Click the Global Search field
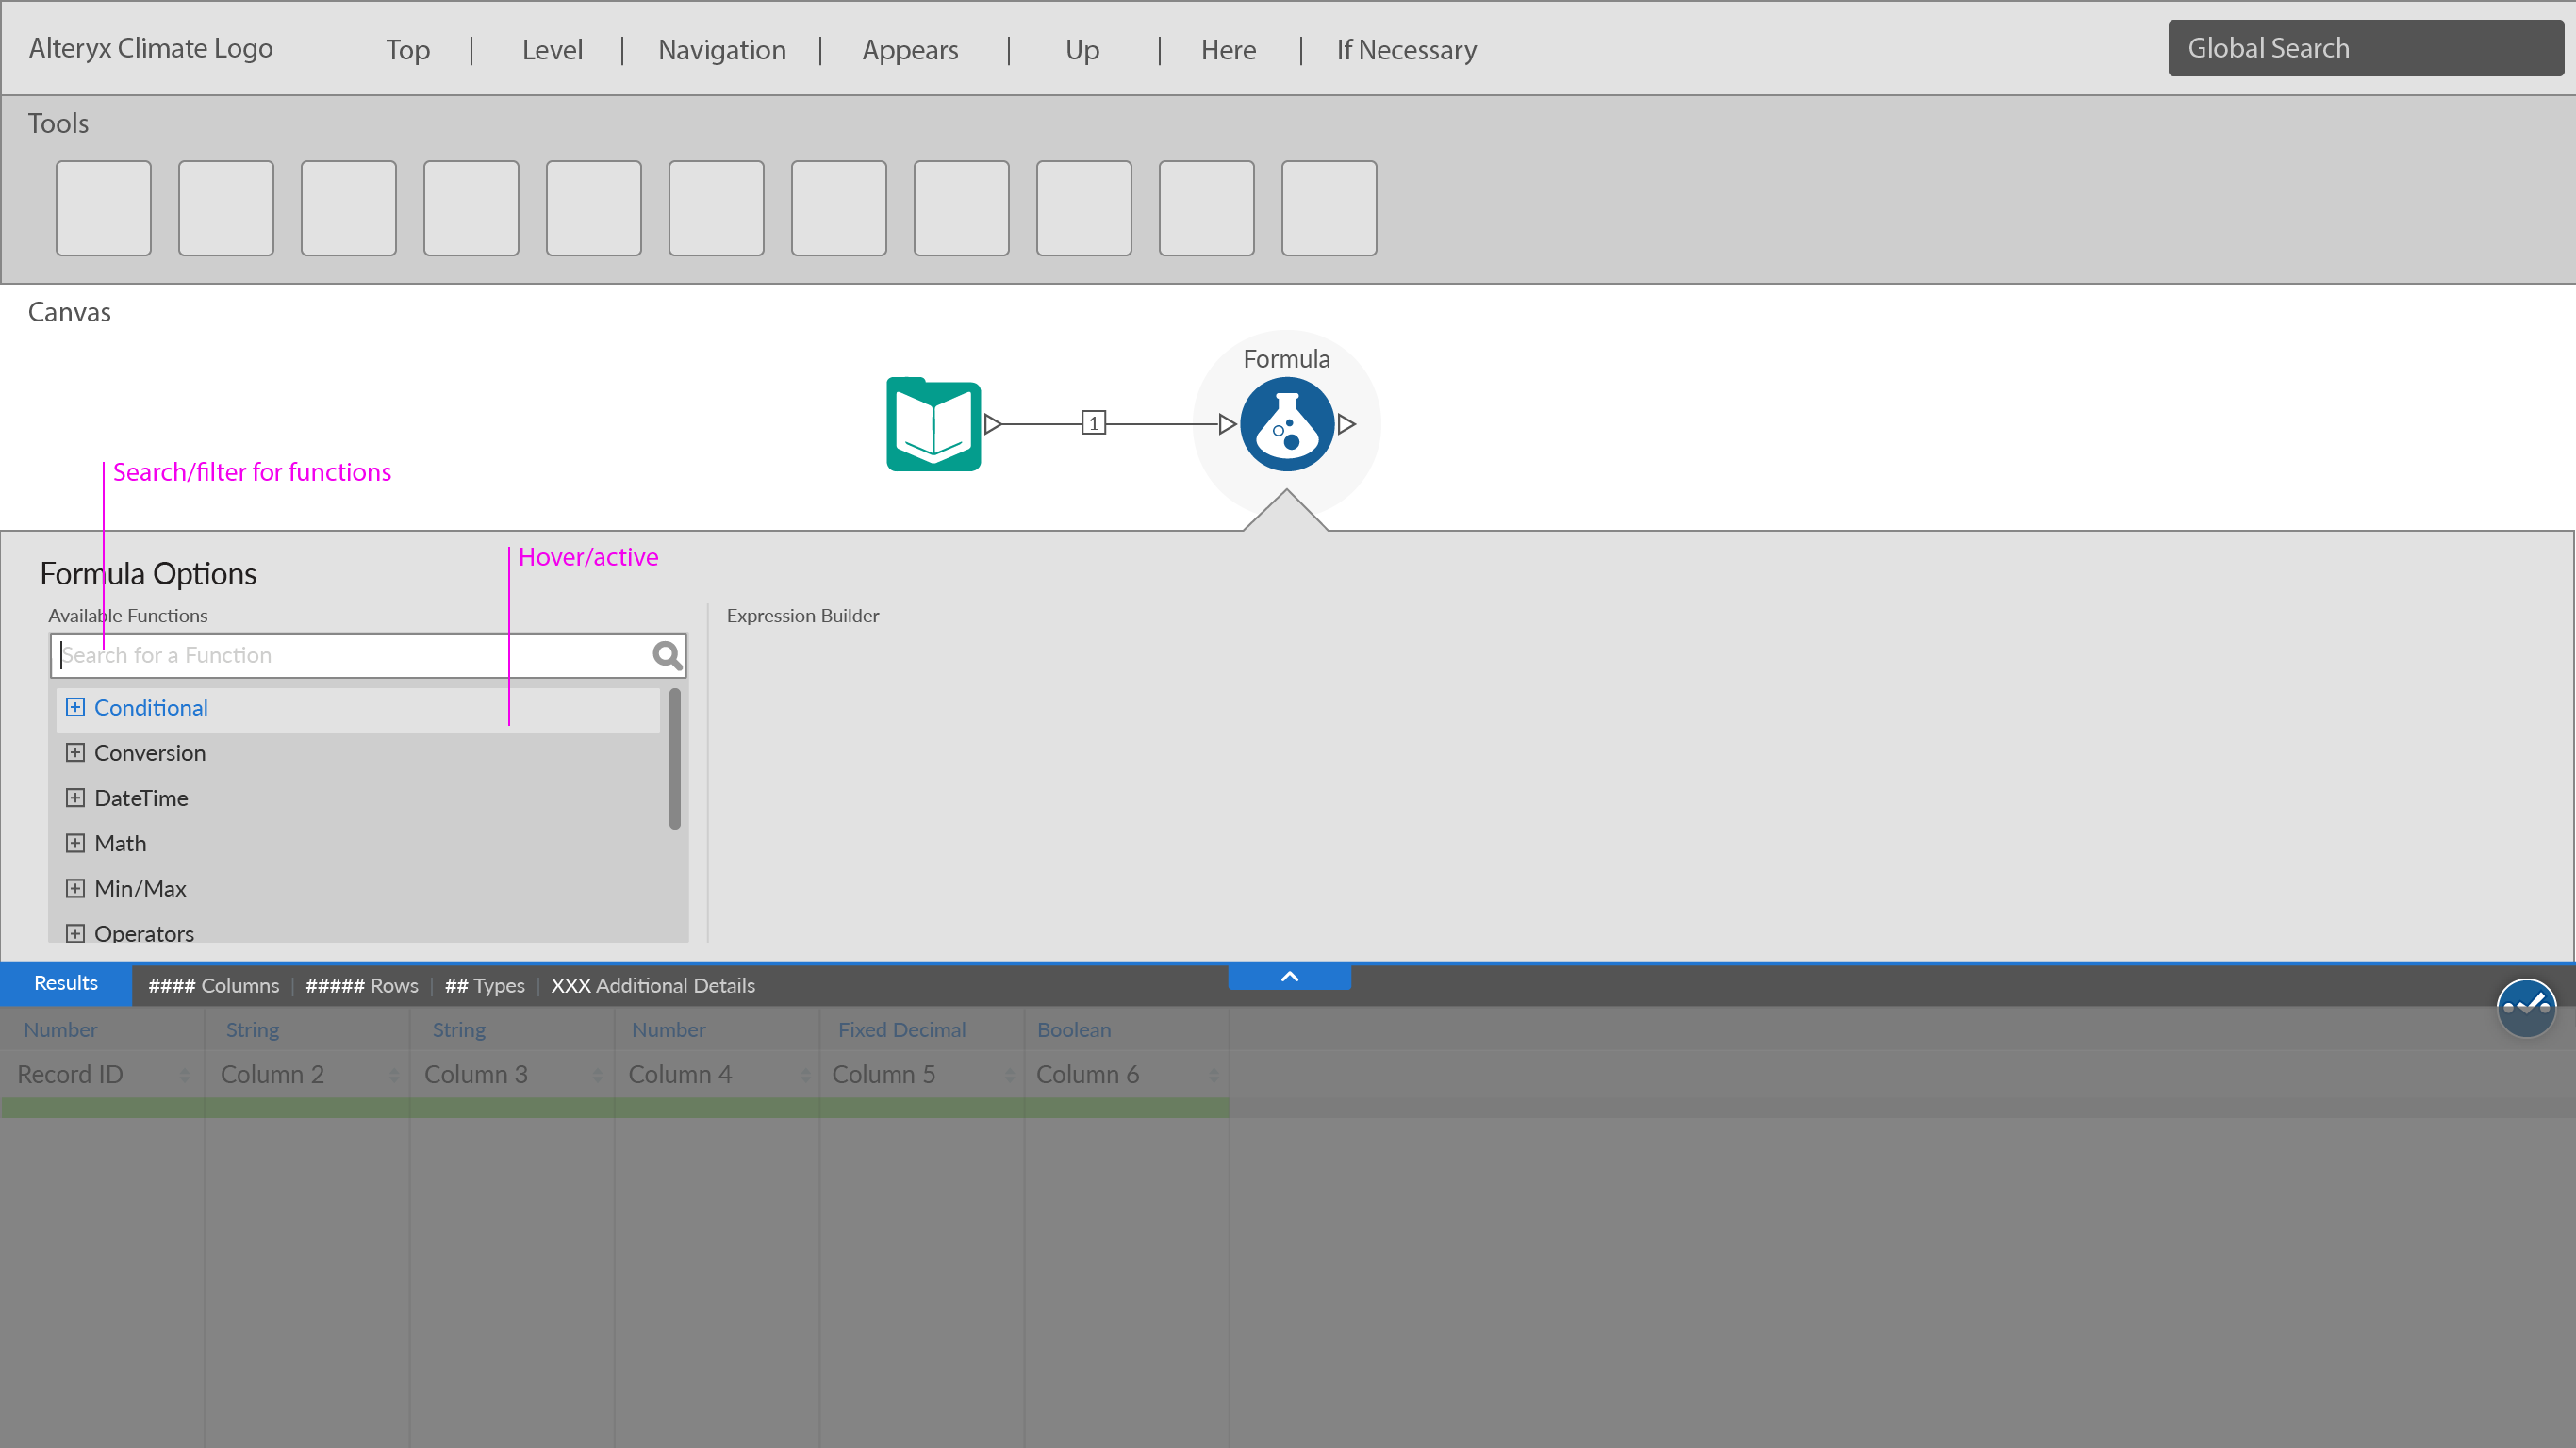This screenshot has width=2576, height=1448. pos(2364,48)
